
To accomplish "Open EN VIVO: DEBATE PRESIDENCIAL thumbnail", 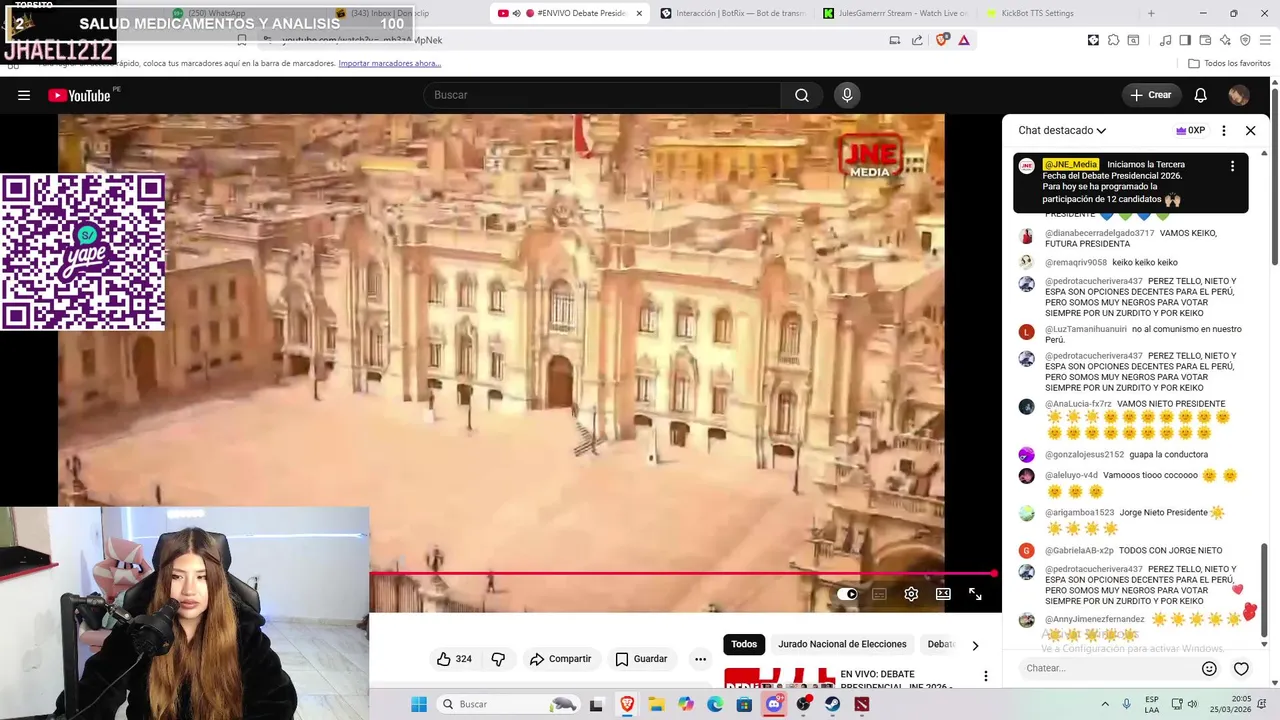I will (779, 678).
